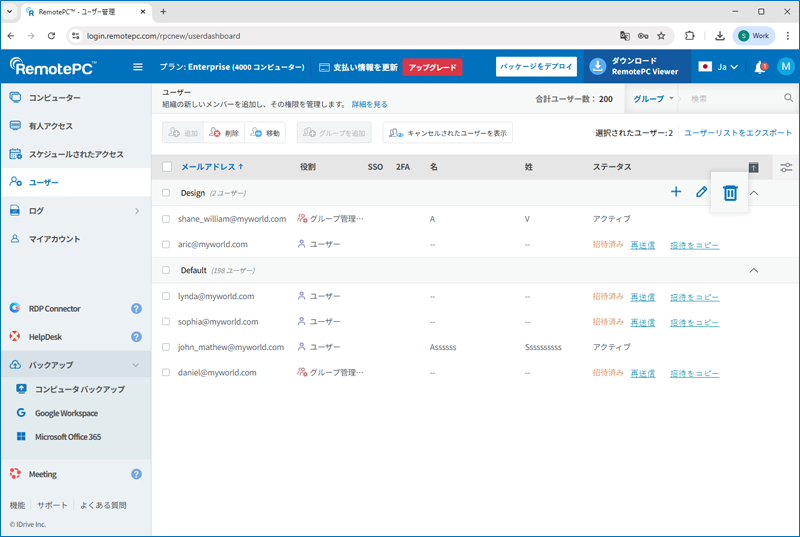The height and width of the screenshot is (537, 800).
Task: Open スケジュールされたアクセス in sidebar
Action: coord(76,154)
